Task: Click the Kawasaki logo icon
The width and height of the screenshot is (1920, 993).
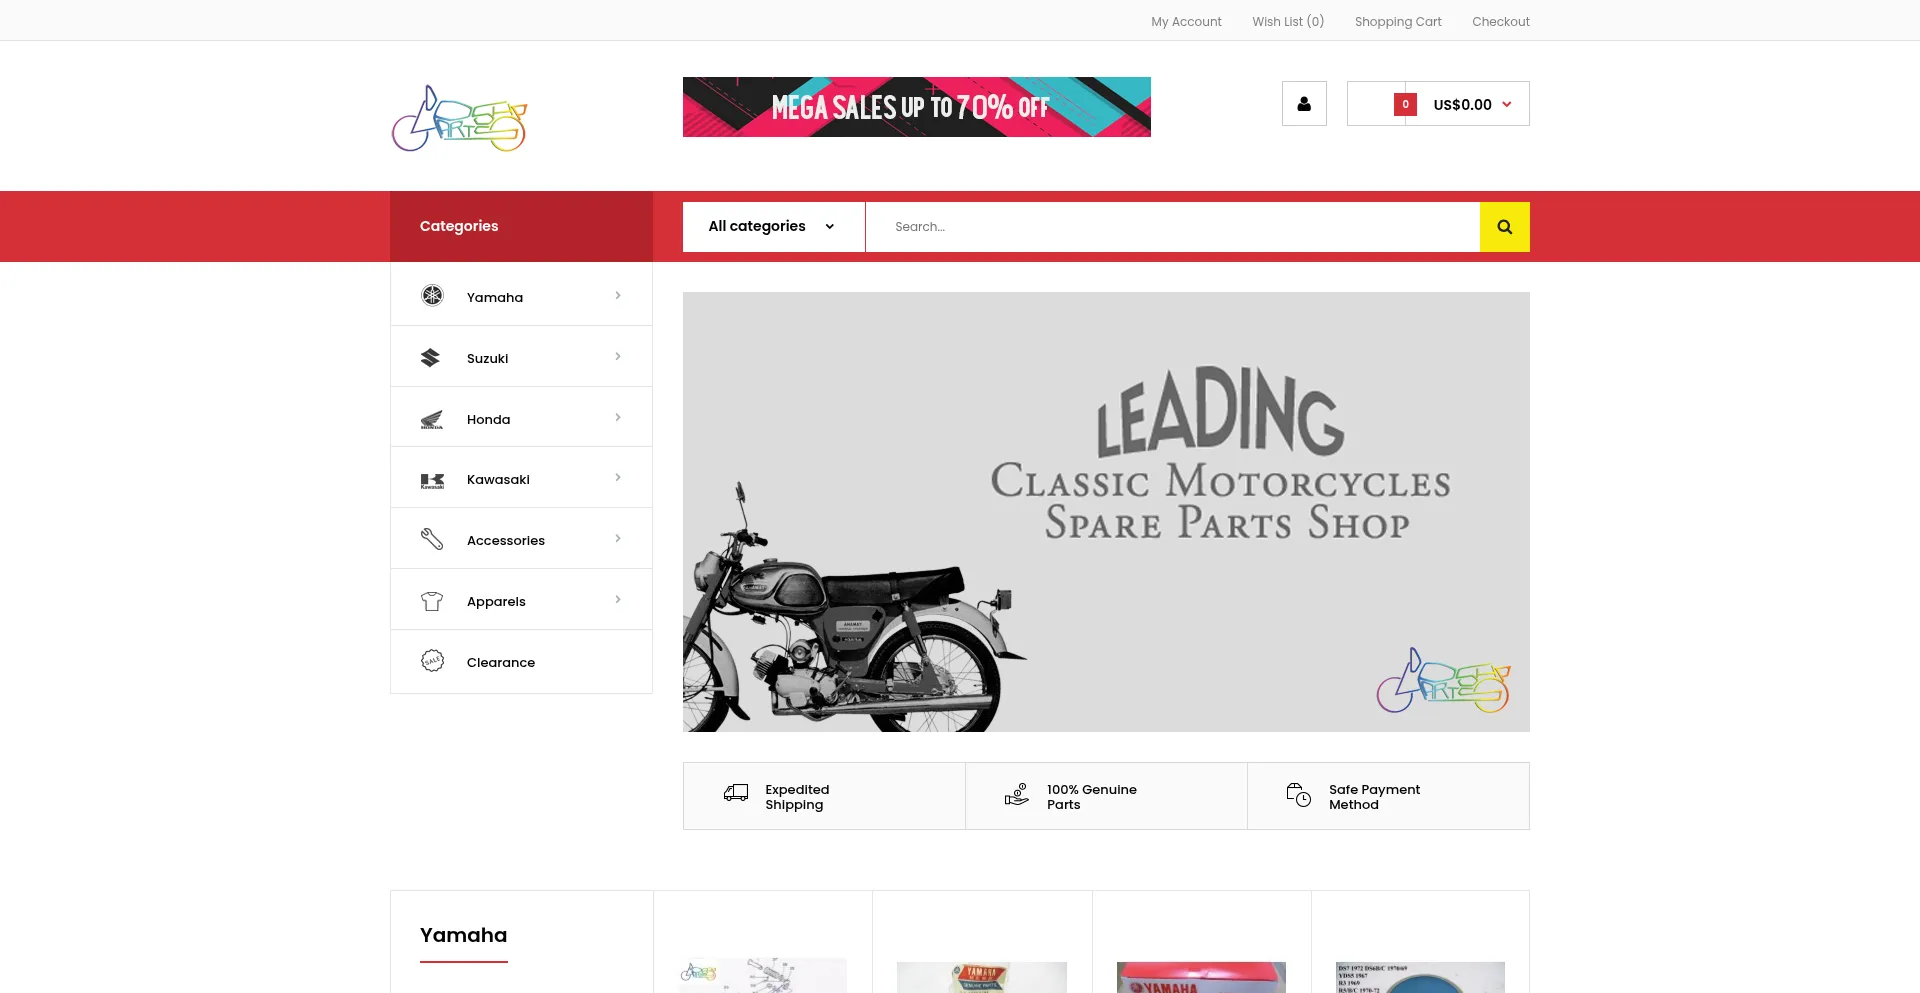Action: coord(432,480)
